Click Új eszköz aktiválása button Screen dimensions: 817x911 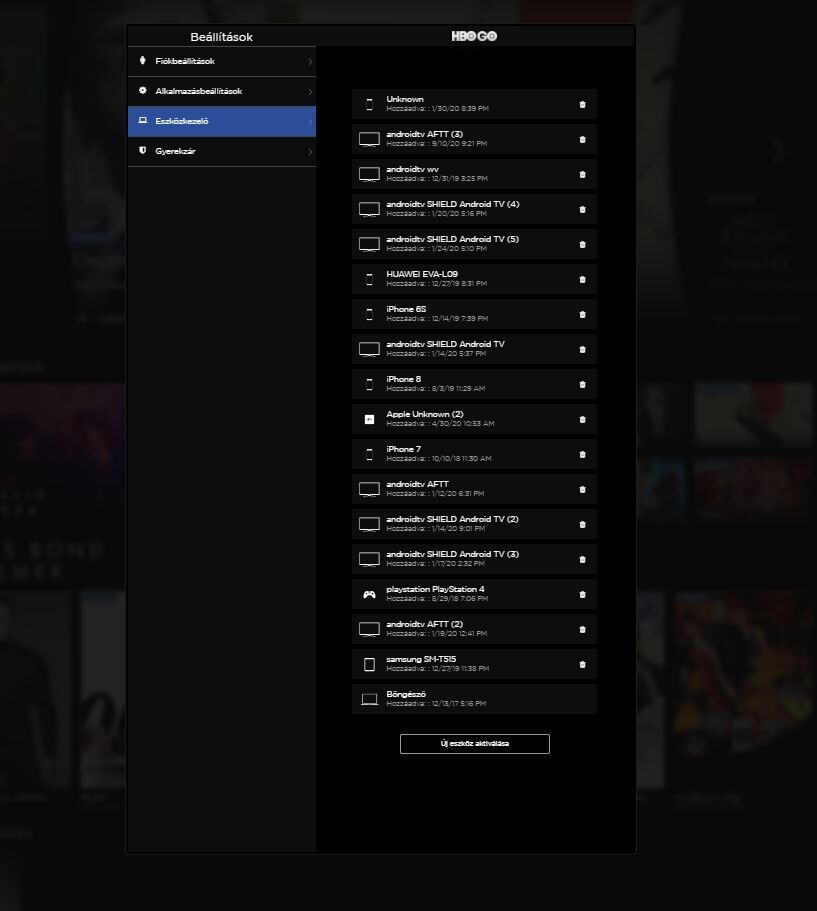click(x=475, y=744)
